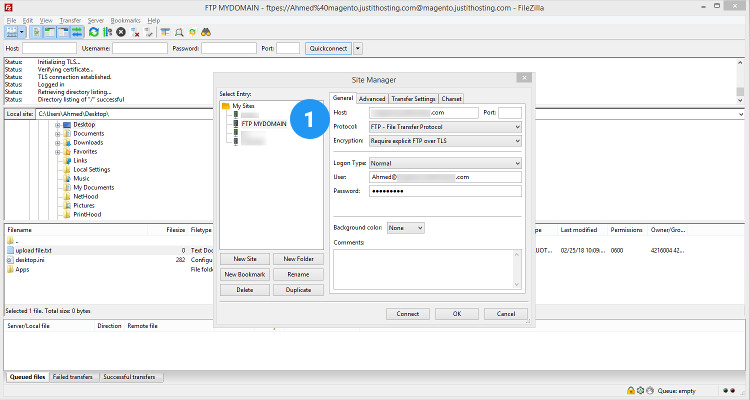This screenshot has width=750, height=400.
Task: Click the Comments text area
Action: (x=427, y=269)
